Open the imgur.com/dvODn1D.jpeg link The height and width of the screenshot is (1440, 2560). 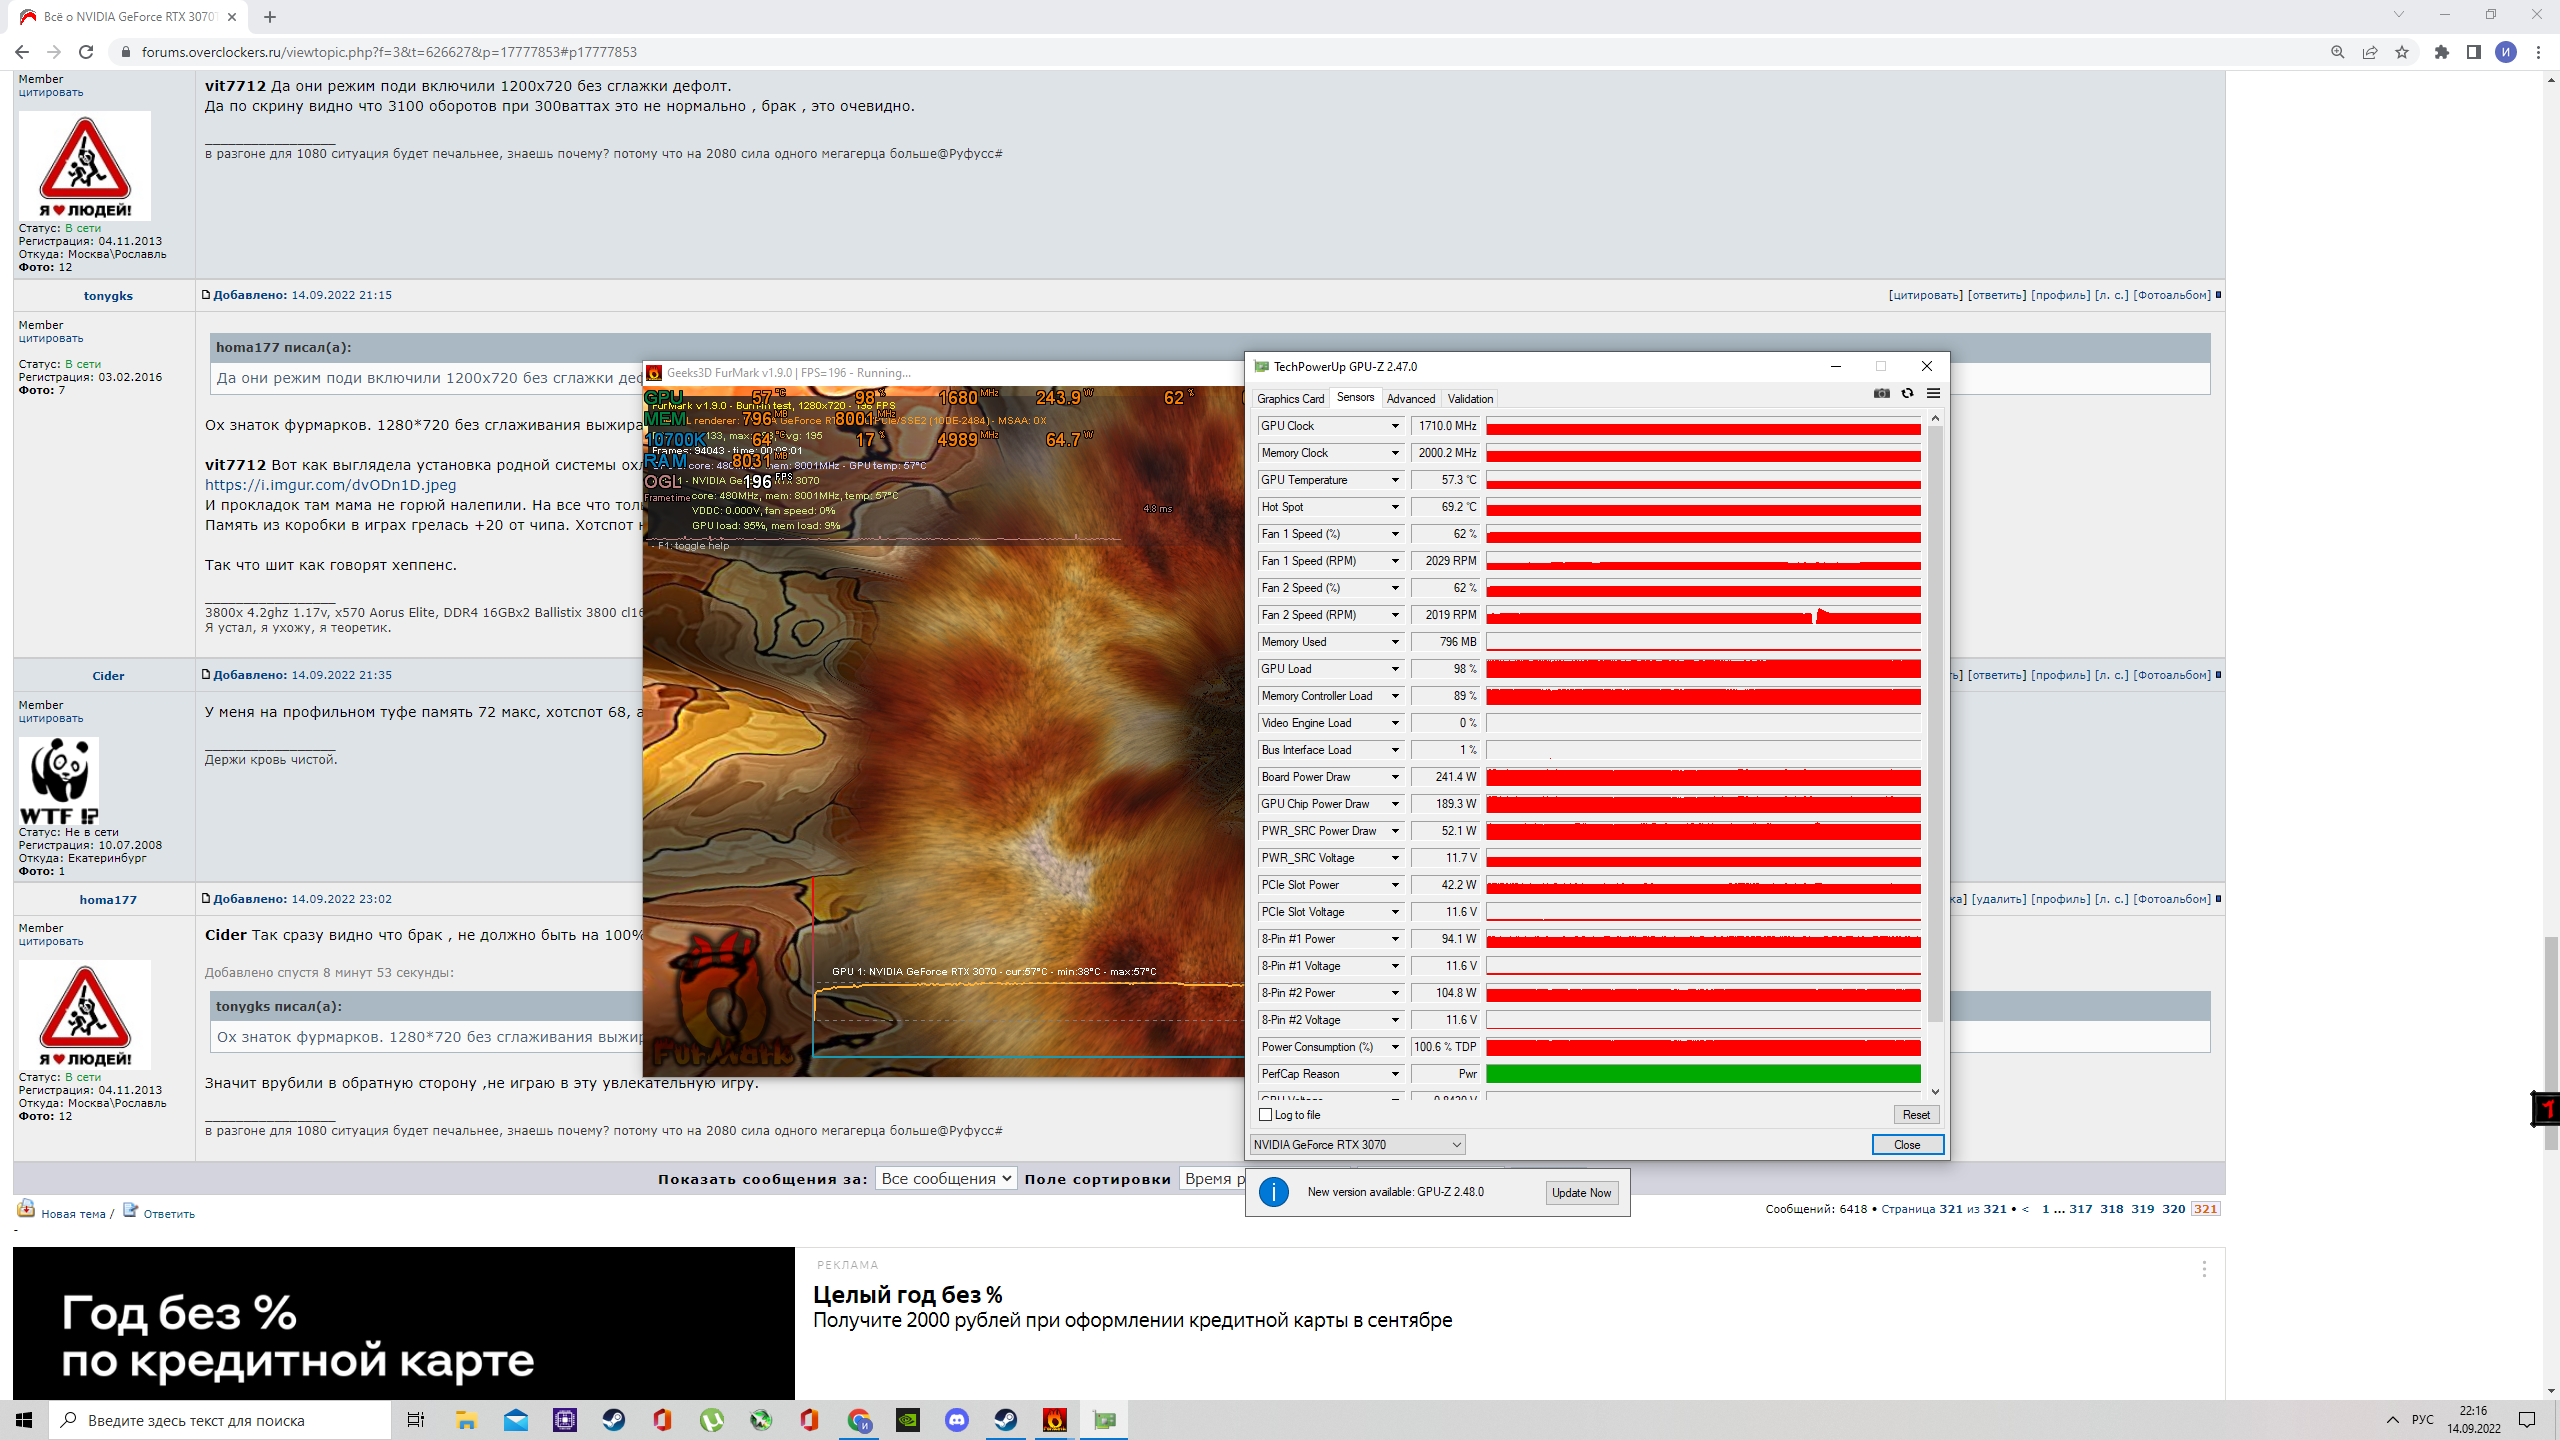pyautogui.click(x=330, y=485)
